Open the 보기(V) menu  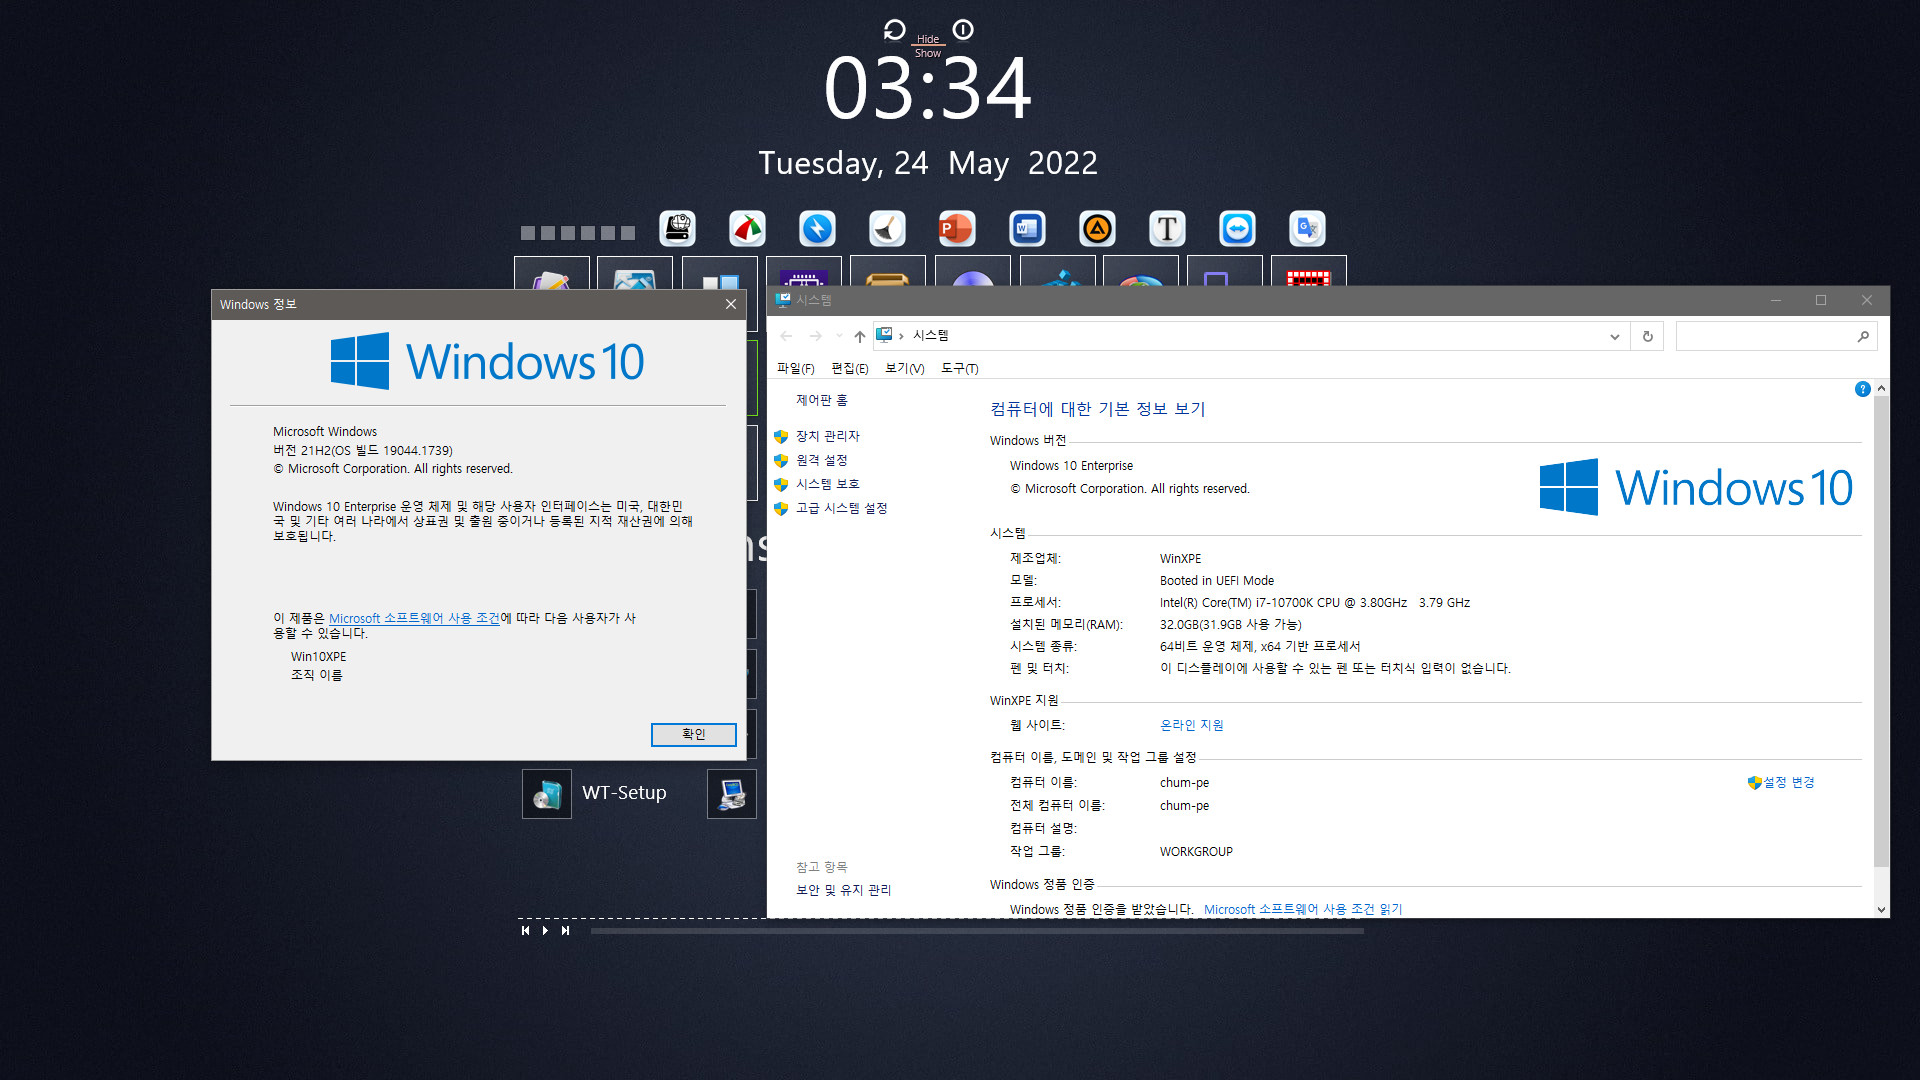pos(905,369)
